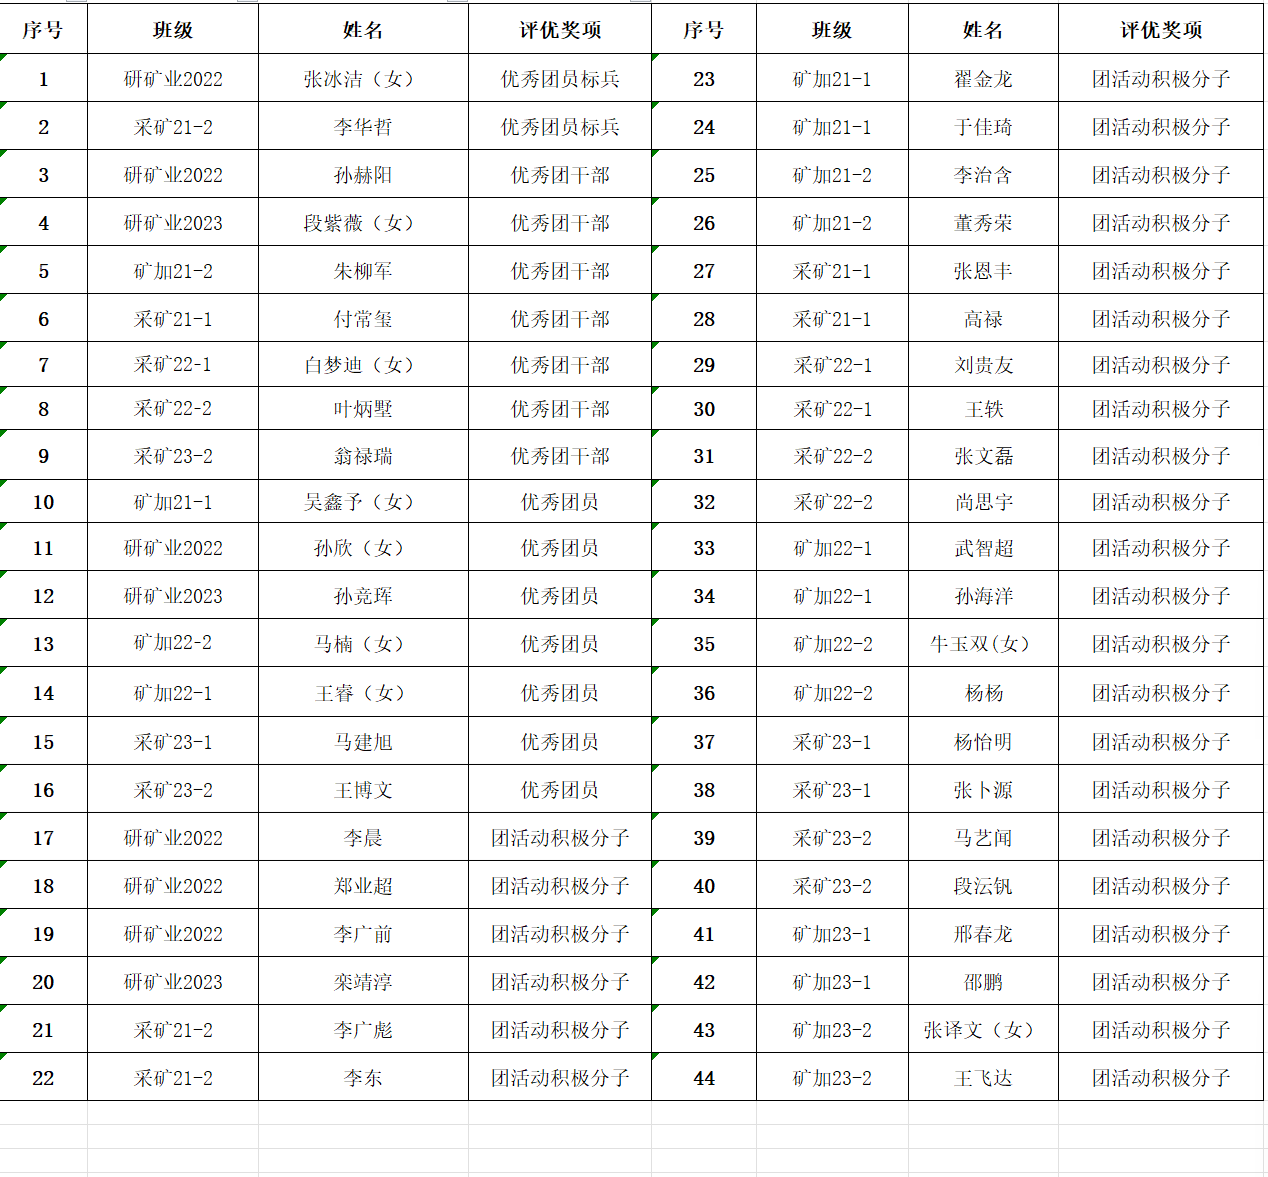1268x1177 pixels.
Task: Select 优秀团员标兵 award in row 1
Action: pos(559,79)
